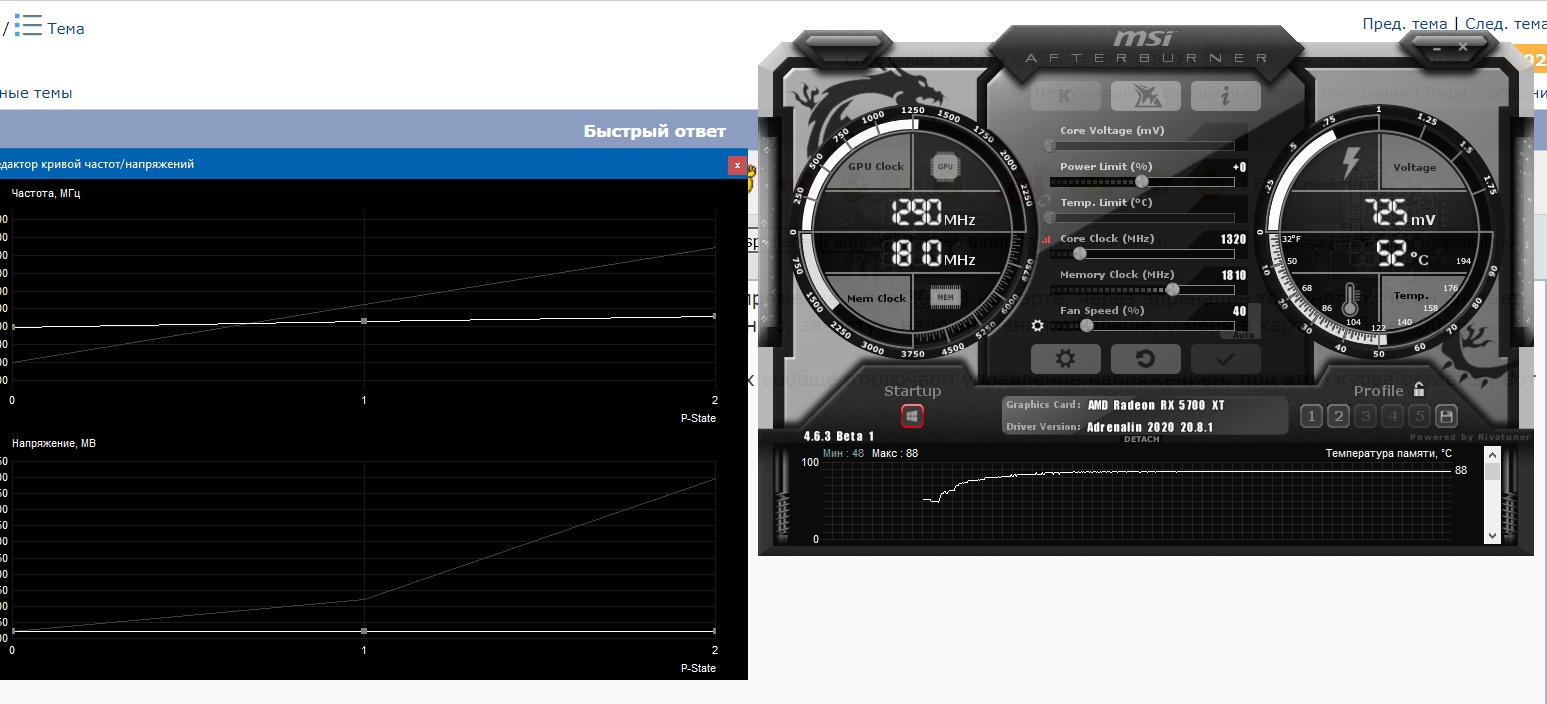Select voltage curve point at P-State 2

(714, 631)
